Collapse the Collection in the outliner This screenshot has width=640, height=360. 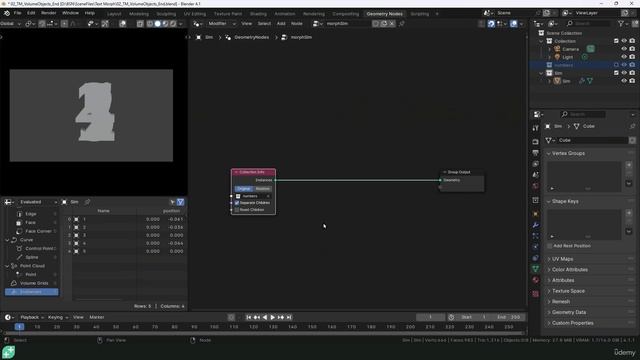tap(541, 41)
